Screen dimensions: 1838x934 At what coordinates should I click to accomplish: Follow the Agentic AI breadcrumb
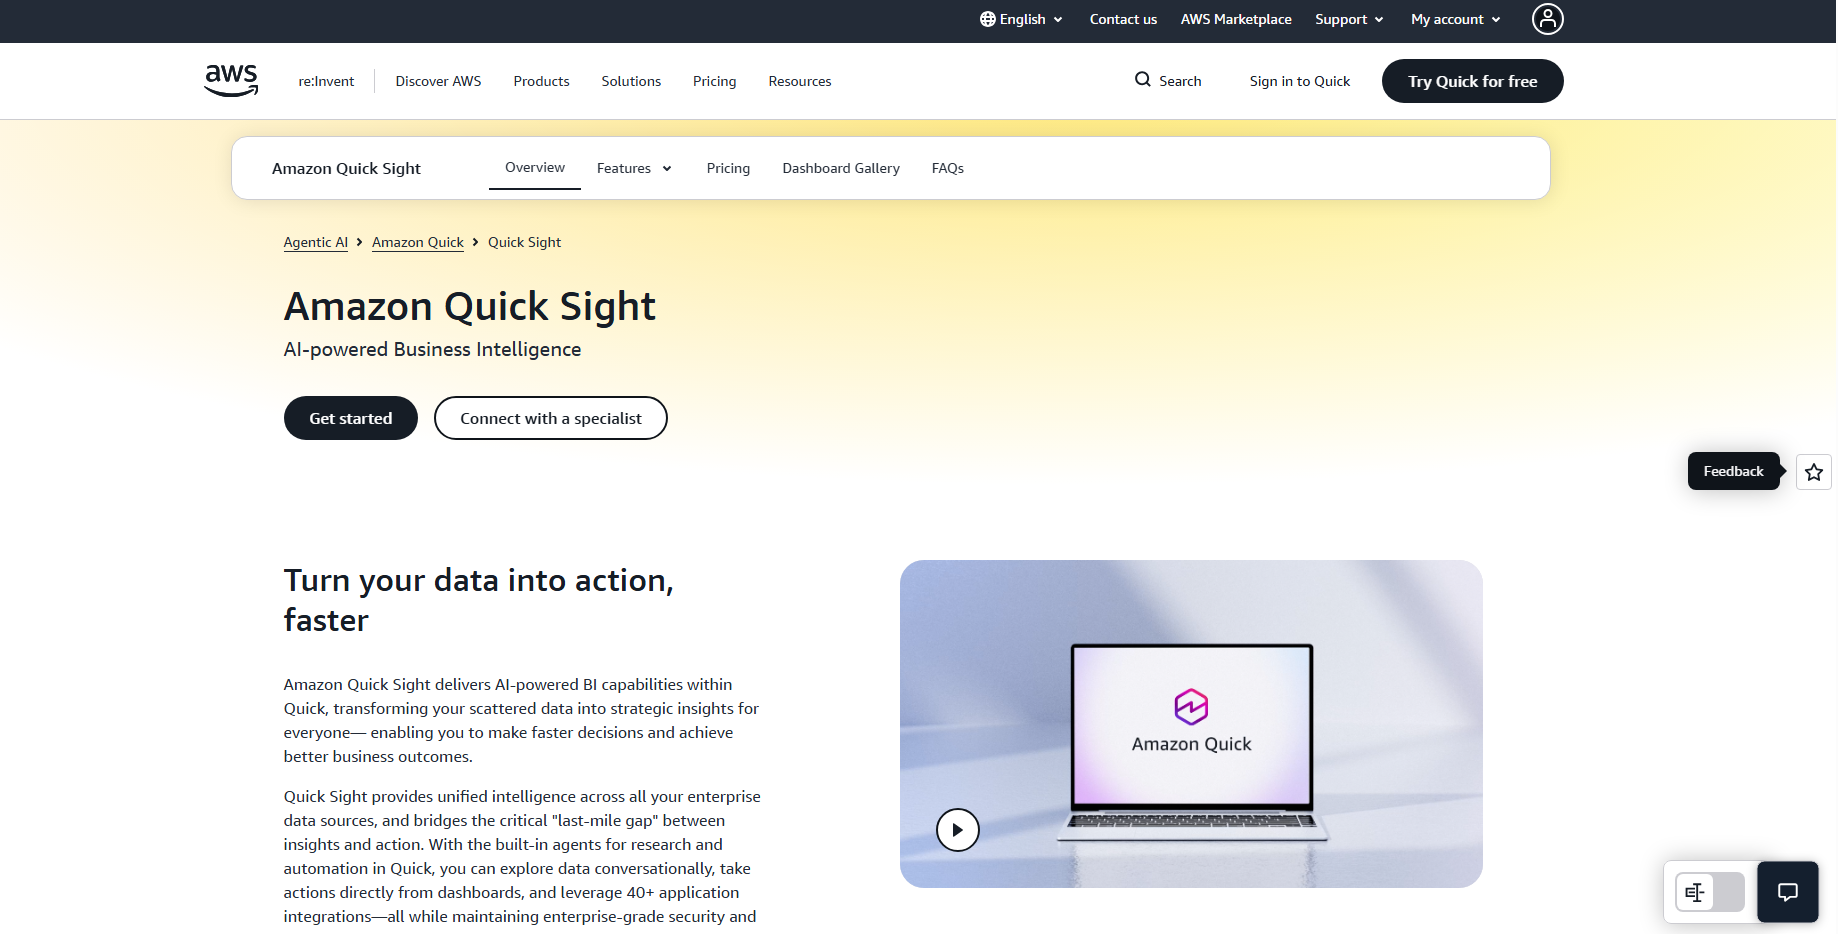pyautogui.click(x=315, y=242)
